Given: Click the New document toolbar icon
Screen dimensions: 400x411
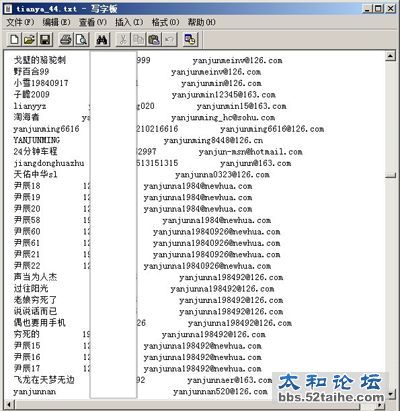Looking at the screenshot, I should pos(14,40).
